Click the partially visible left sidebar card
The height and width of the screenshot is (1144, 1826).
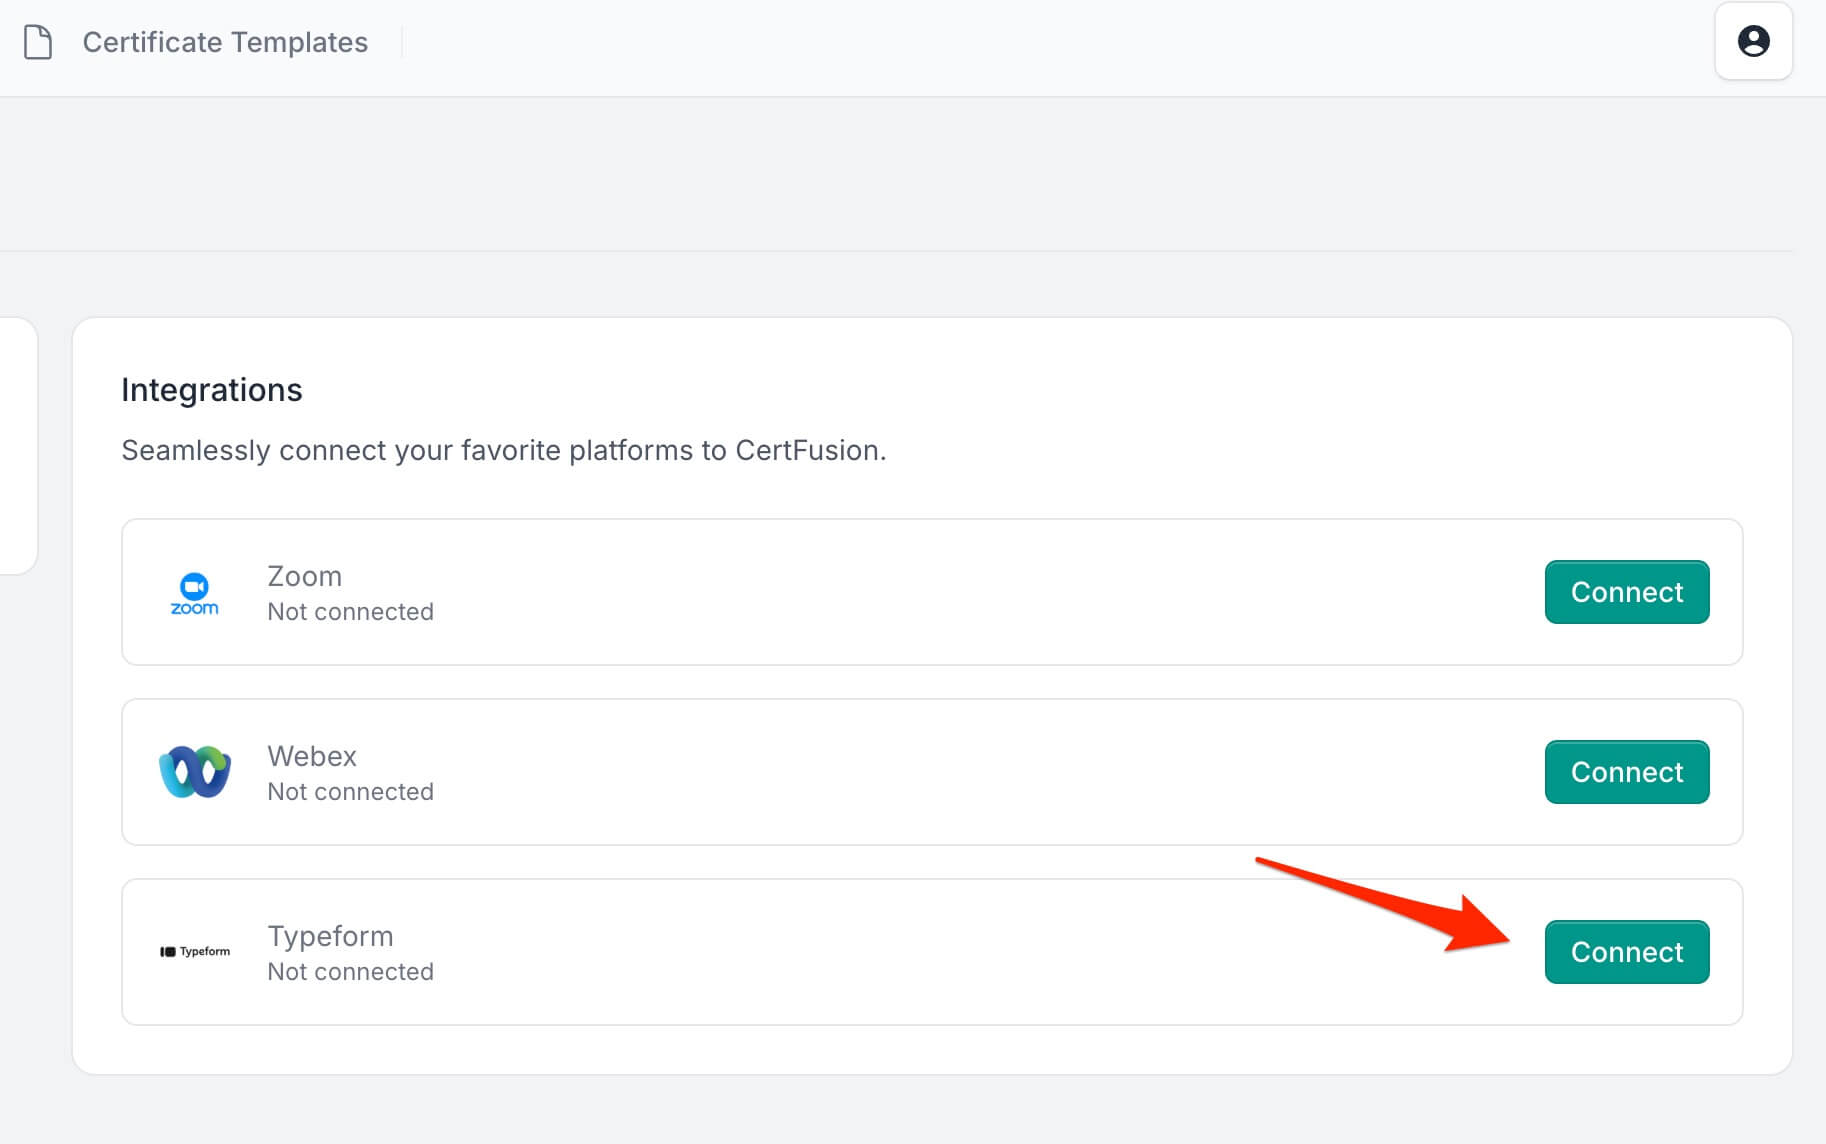click(x=18, y=446)
